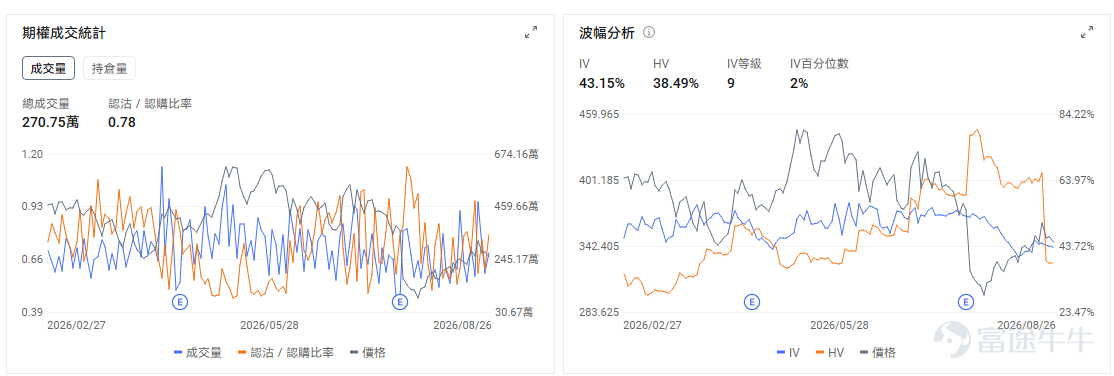Viewport: 1114px width, 376px height.
Task: Toggle the 成交量 legend series
Action: tap(198, 353)
